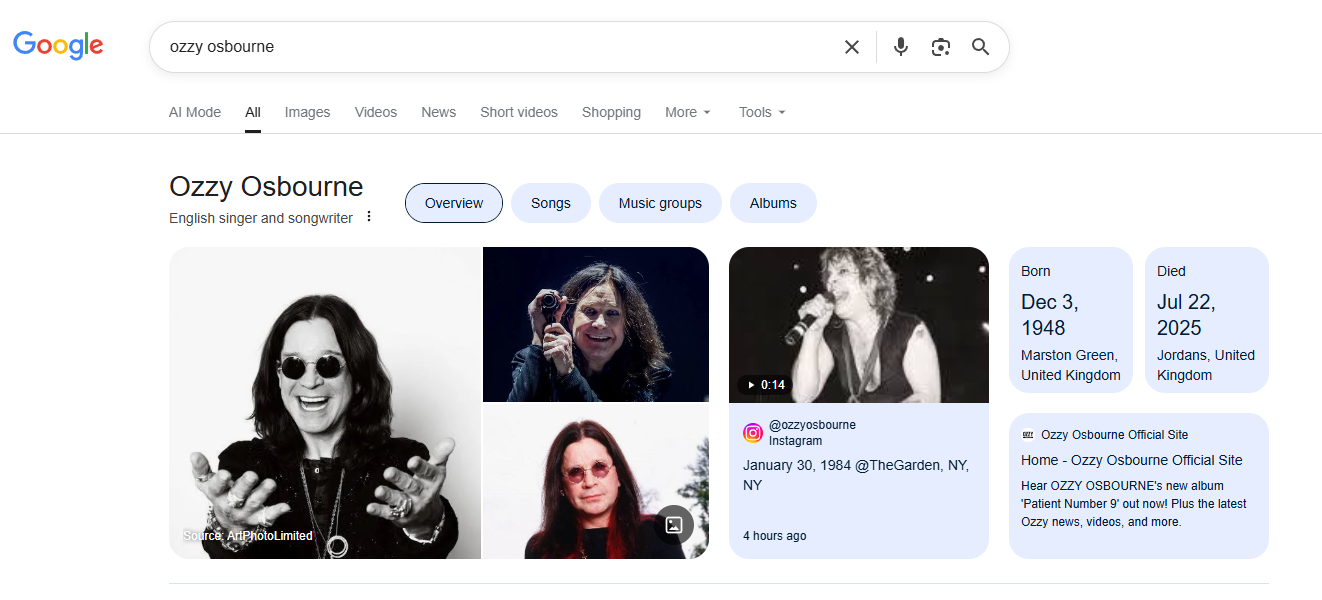
Task: Clear the search box with X icon
Action: [852, 47]
